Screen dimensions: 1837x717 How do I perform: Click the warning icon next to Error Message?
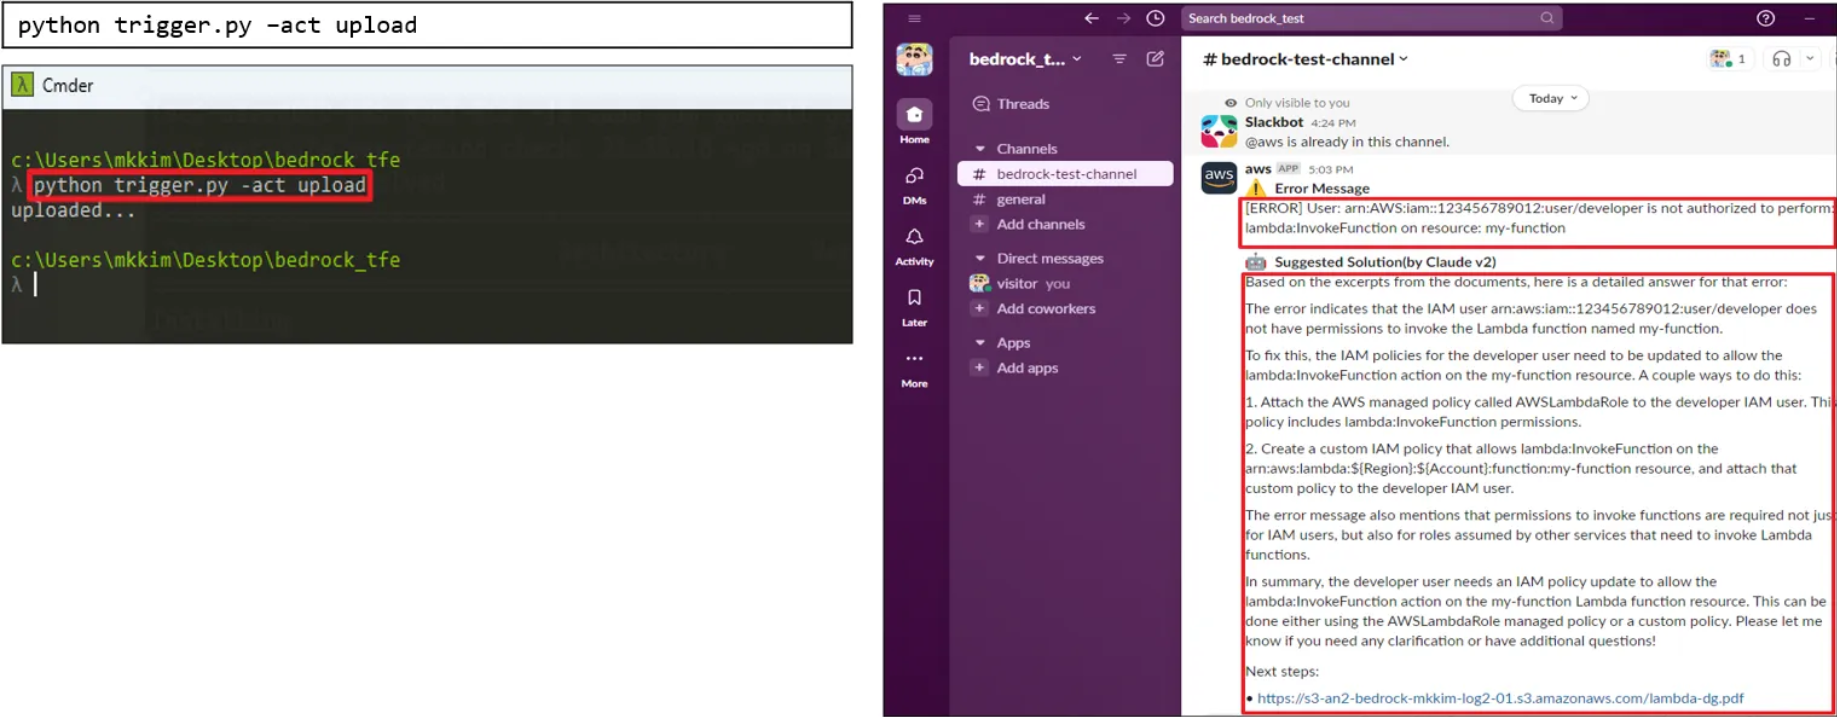click(x=1256, y=188)
